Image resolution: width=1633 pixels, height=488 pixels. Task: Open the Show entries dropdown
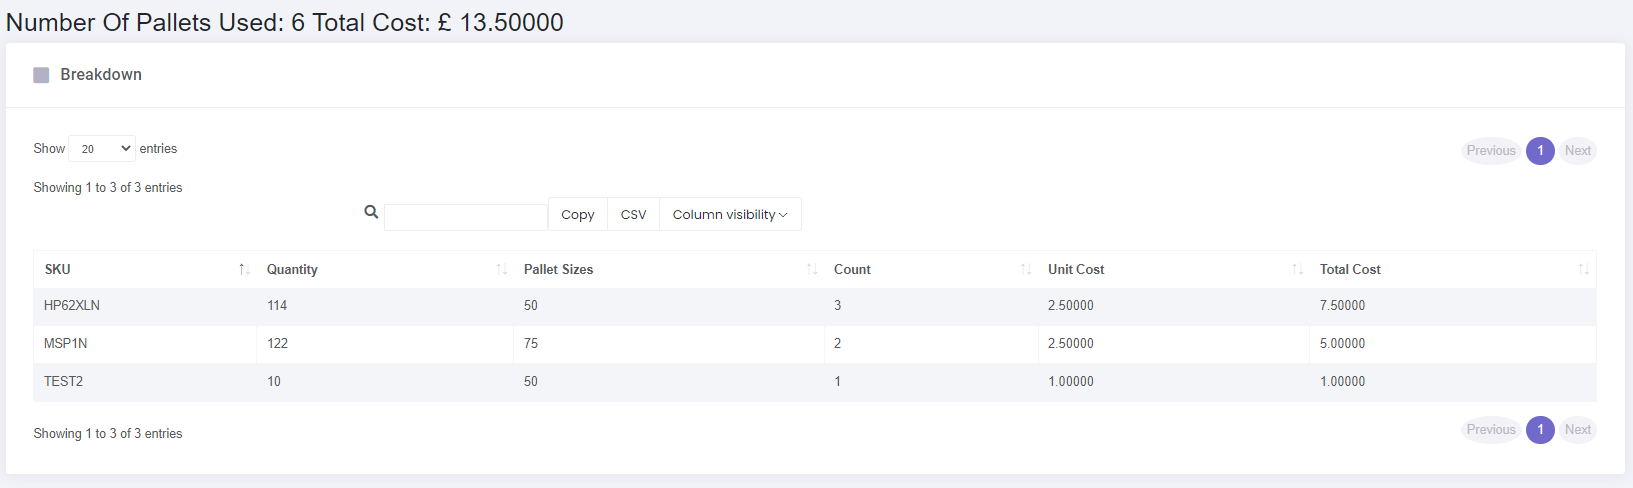tap(102, 149)
